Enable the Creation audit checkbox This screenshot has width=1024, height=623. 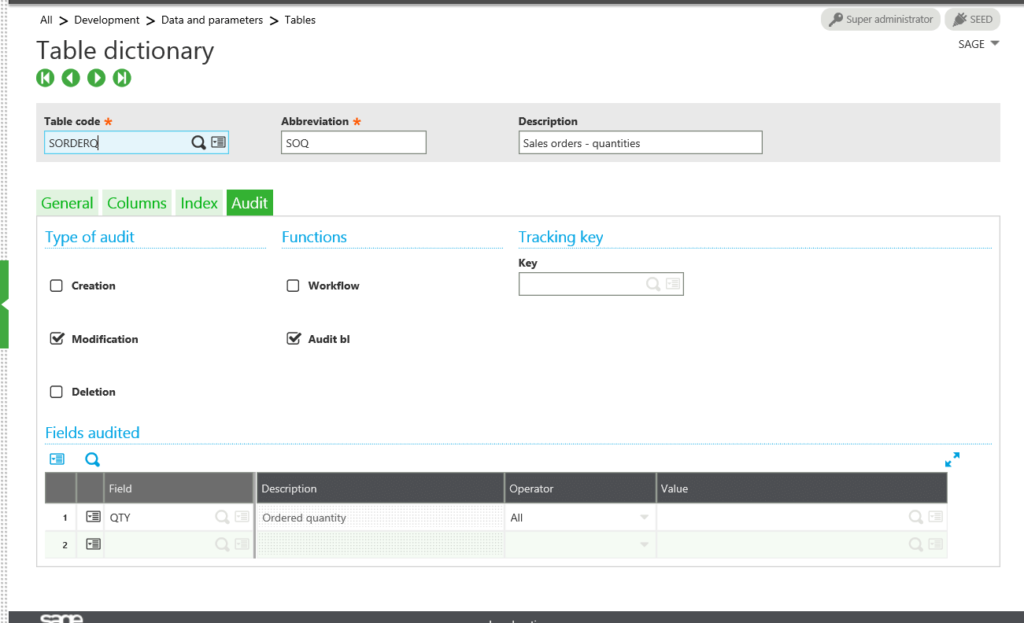(x=57, y=285)
